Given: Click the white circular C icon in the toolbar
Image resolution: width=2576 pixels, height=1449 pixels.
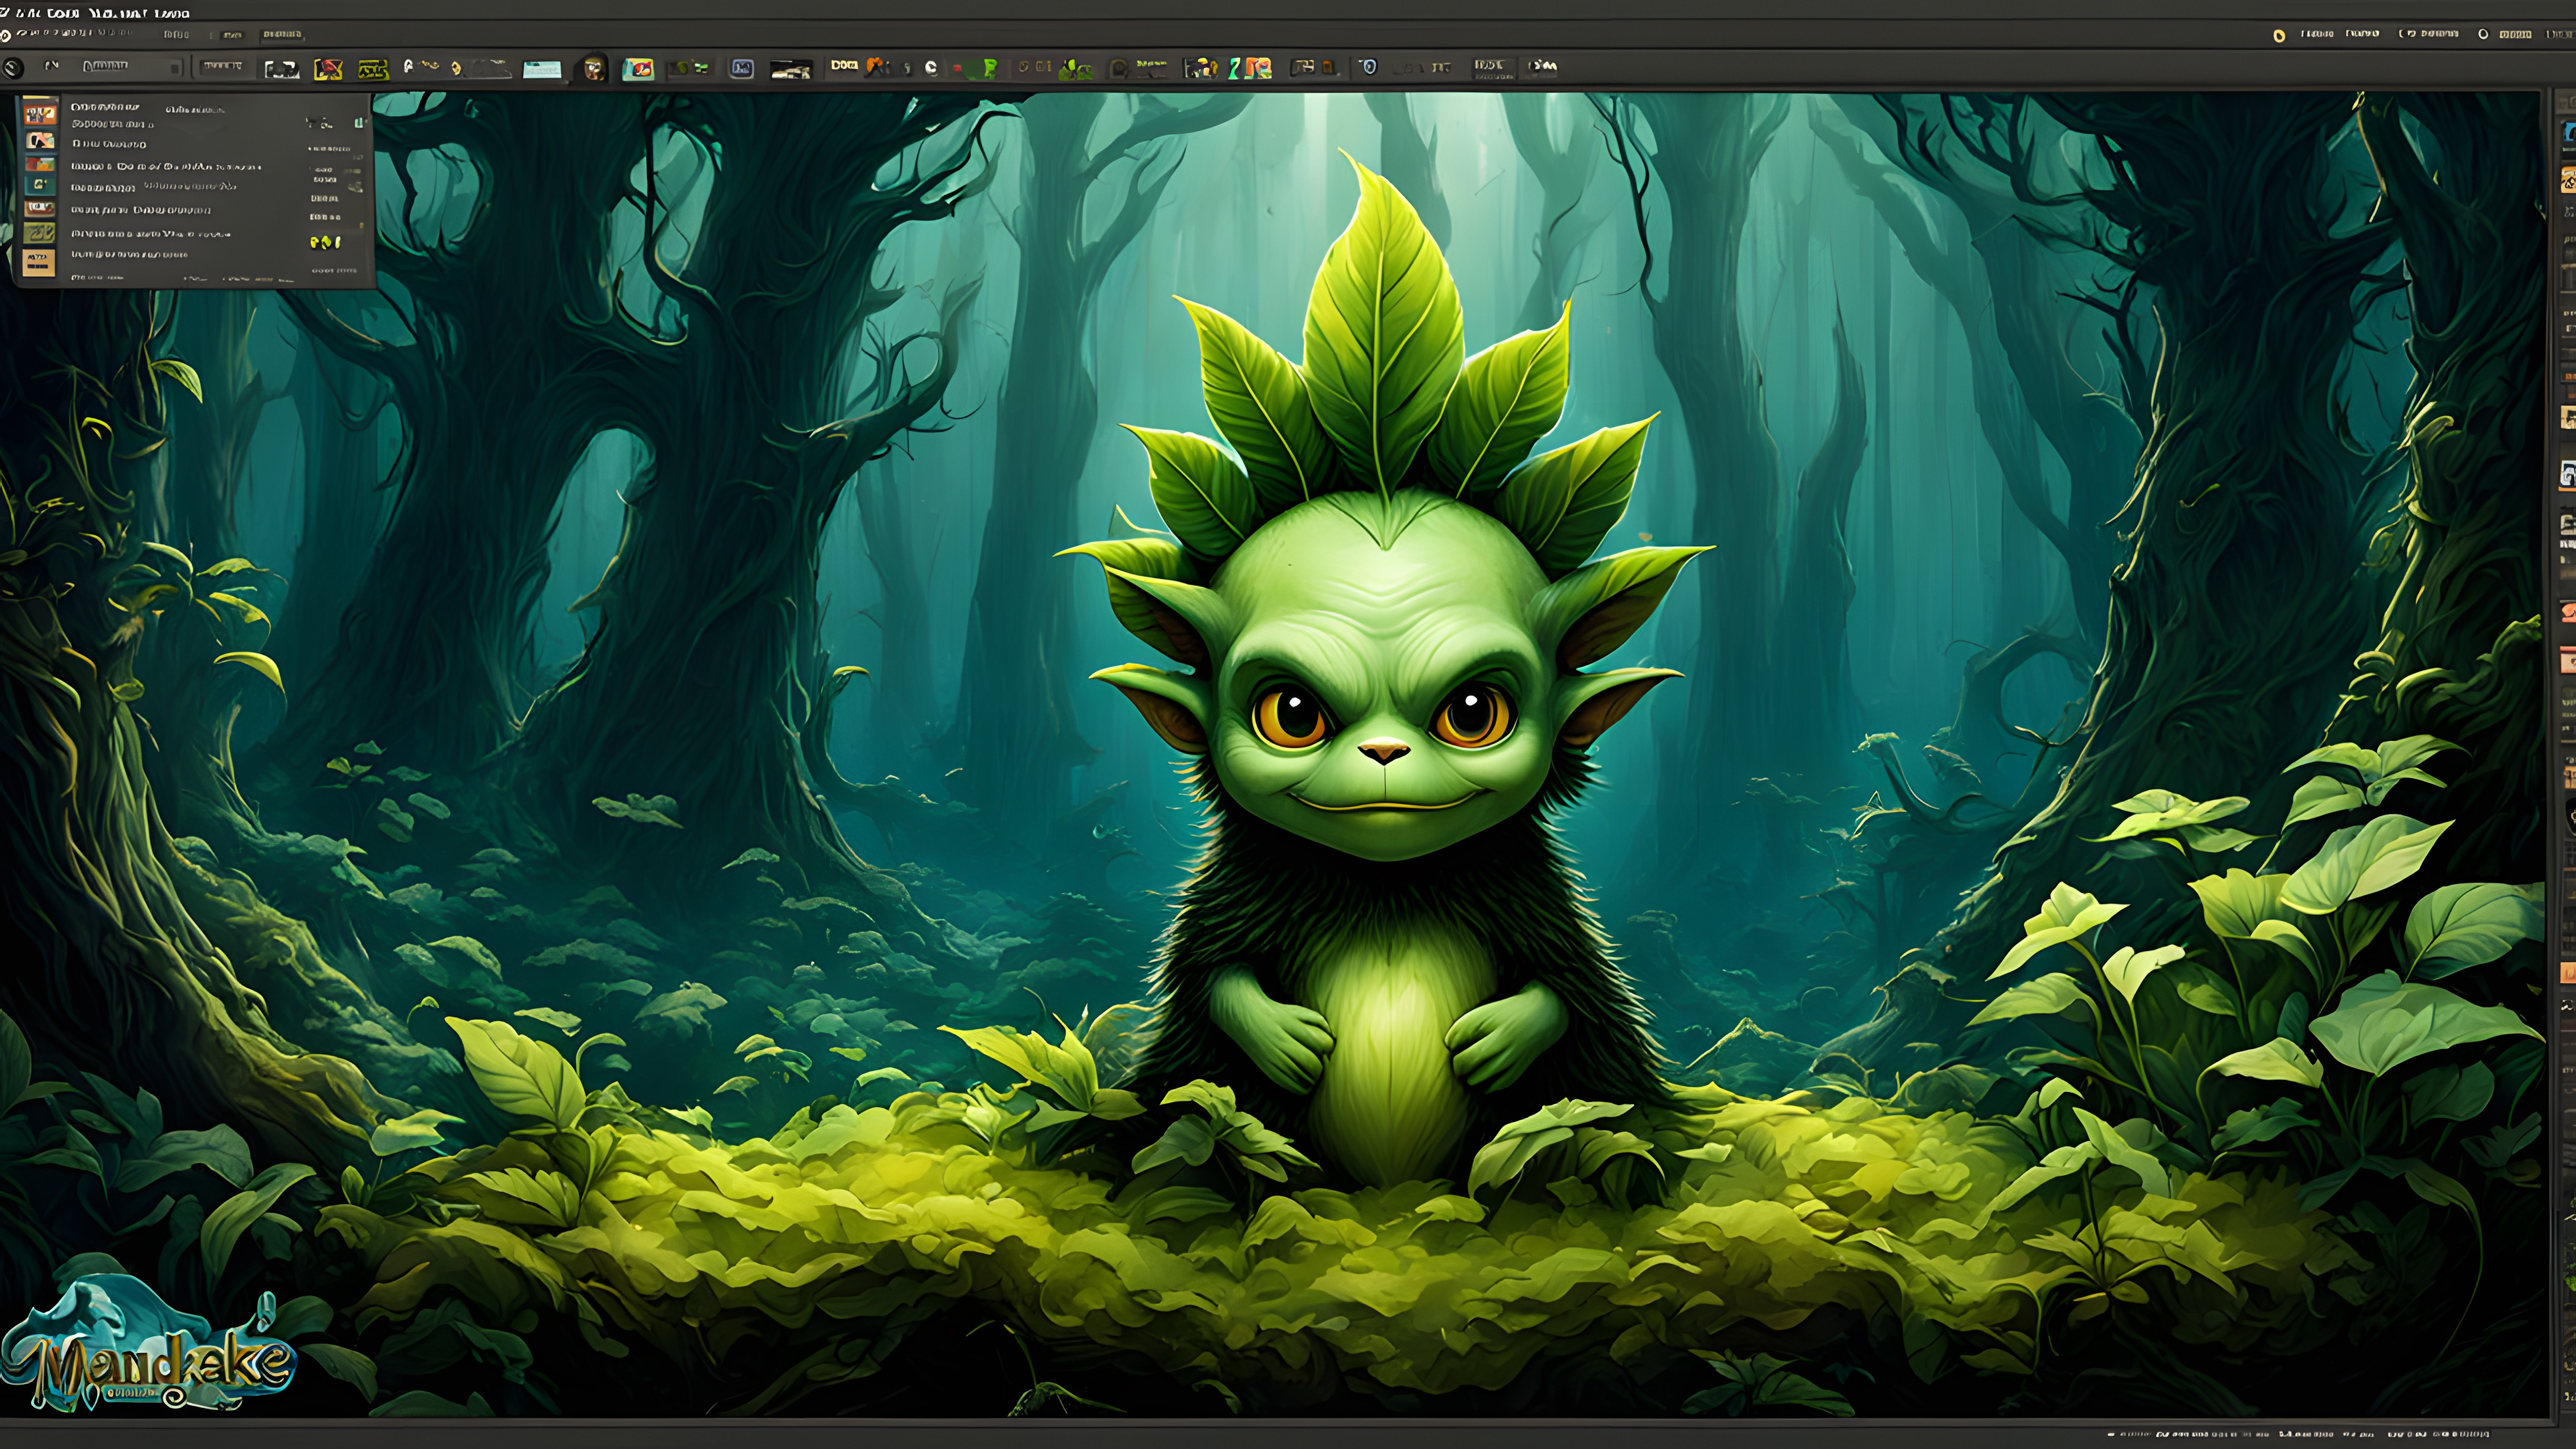Looking at the screenshot, I should tap(931, 68).
